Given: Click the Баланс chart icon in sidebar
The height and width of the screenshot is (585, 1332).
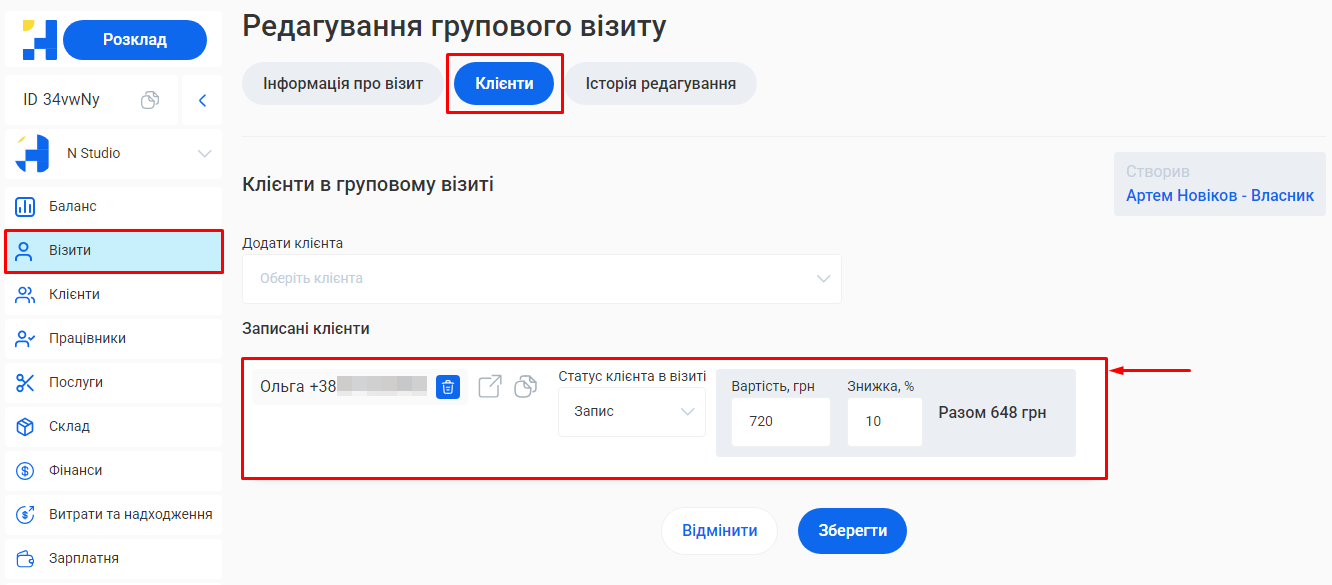Looking at the screenshot, I should coord(27,206).
